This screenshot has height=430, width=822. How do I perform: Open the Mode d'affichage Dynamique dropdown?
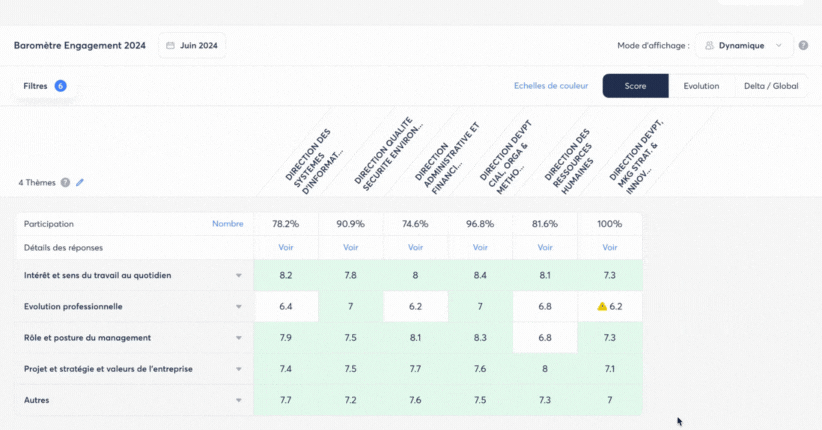point(743,45)
